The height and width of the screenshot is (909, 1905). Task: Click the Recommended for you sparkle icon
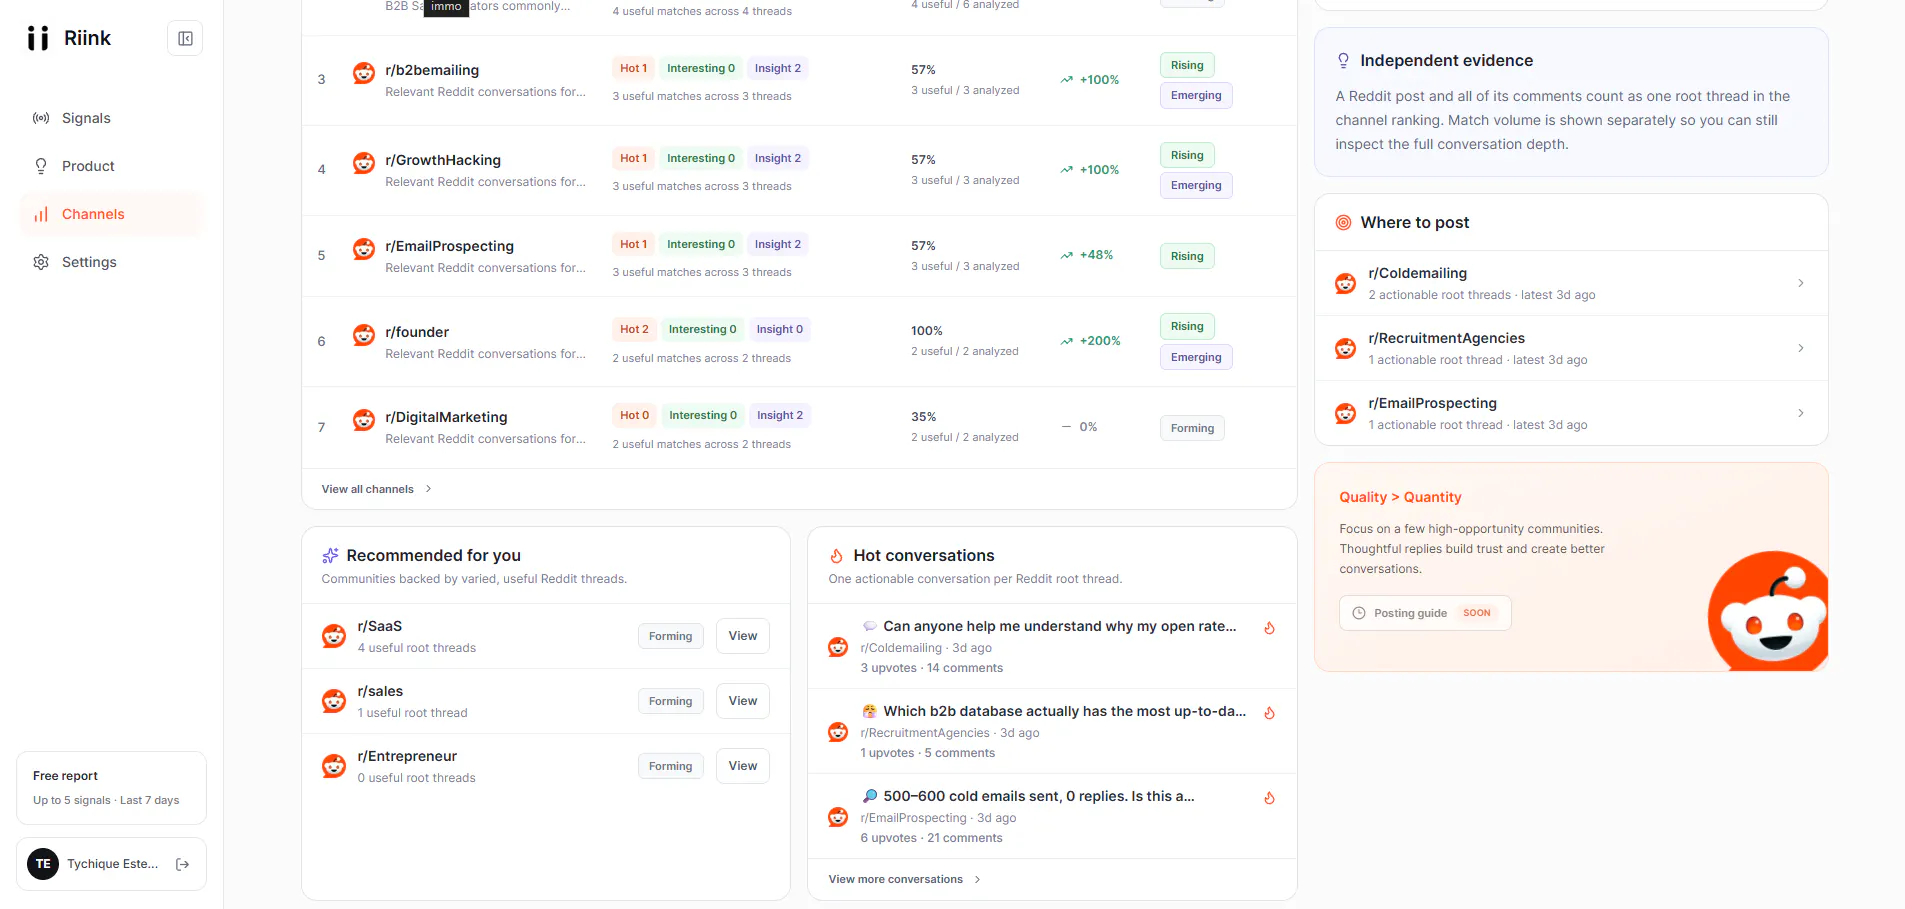pos(330,556)
